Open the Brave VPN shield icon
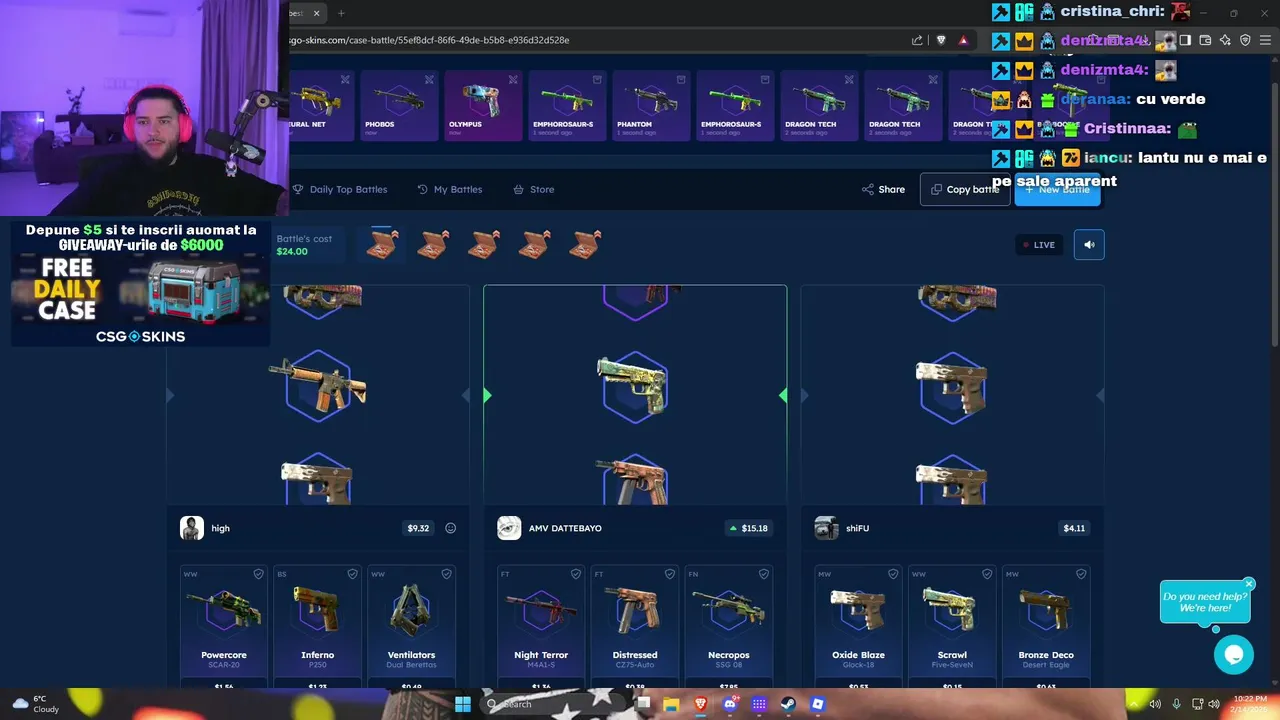Viewport: 1280px width, 720px height. tap(1245, 40)
